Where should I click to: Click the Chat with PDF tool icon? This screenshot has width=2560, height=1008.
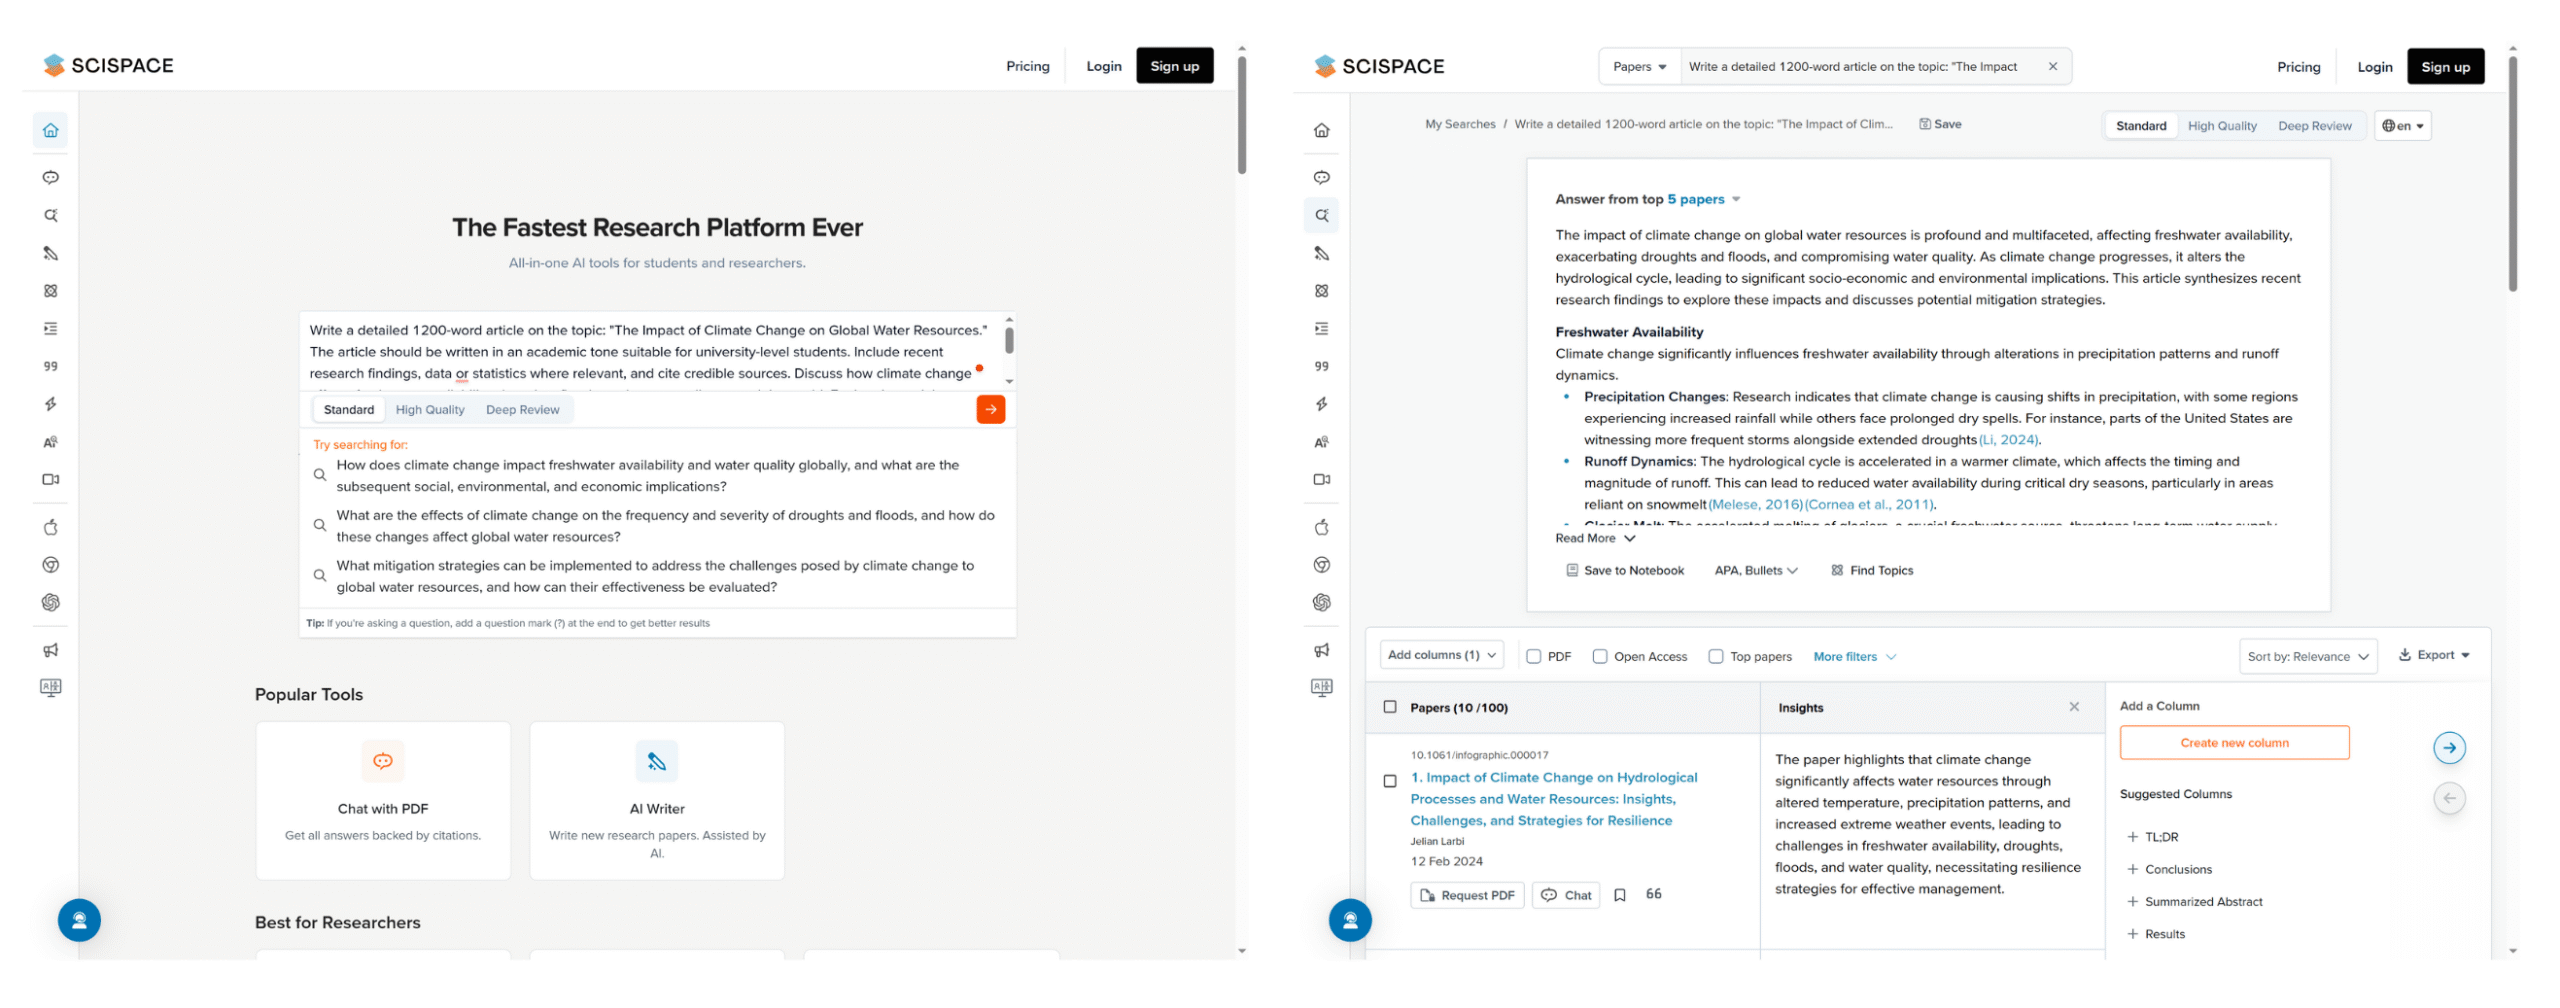click(x=382, y=761)
